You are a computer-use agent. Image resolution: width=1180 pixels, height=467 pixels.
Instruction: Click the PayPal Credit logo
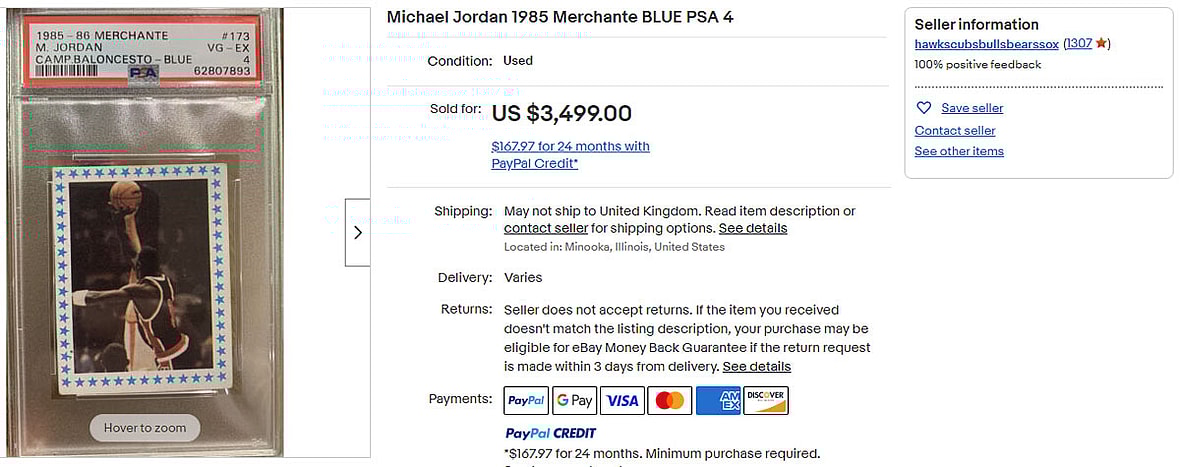point(550,433)
